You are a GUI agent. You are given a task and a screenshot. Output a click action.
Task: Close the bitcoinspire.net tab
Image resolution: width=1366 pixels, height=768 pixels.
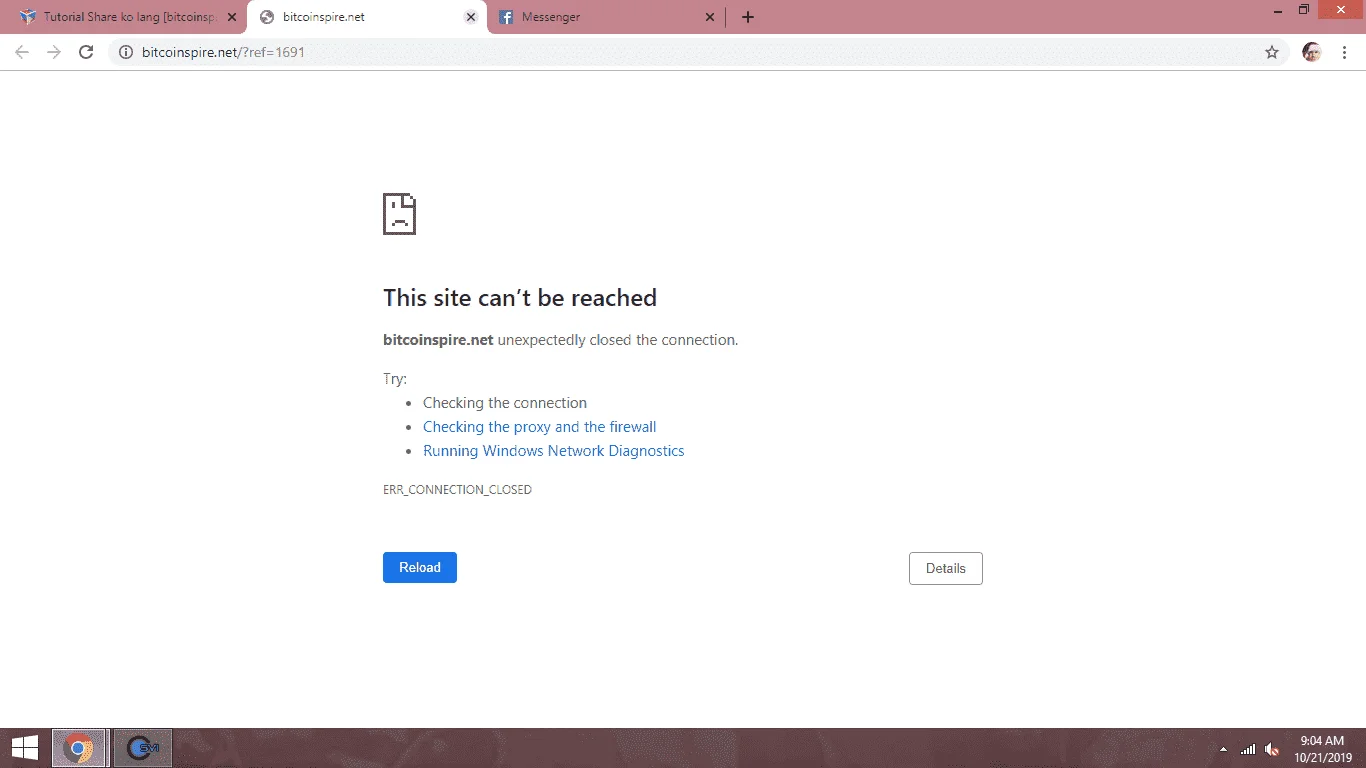click(471, 17)
